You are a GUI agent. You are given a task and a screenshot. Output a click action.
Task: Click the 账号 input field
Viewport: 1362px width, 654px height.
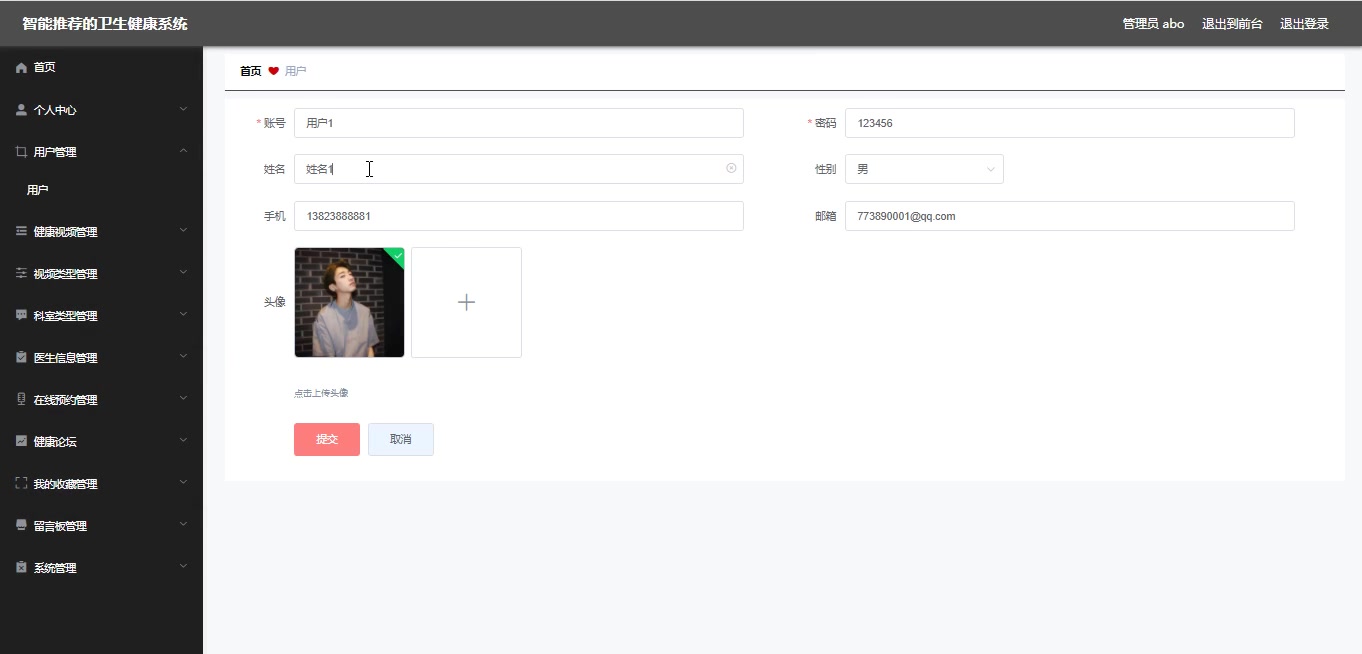519,123
